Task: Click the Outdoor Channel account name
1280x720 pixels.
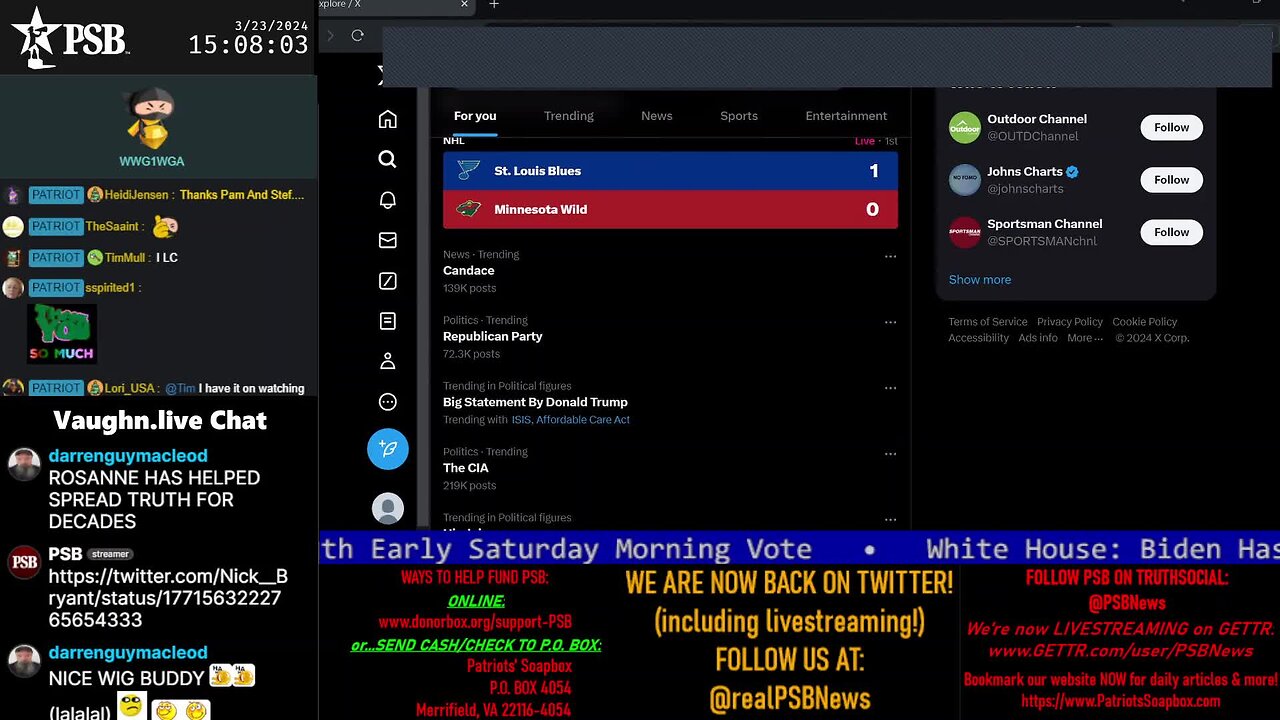Action: (x=1037, y=119)
